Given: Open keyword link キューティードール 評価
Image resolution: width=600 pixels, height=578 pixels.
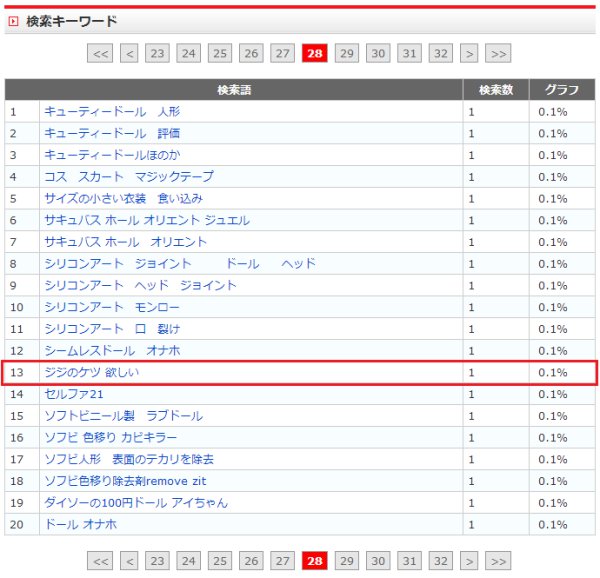Looking at the screenshot, I should click(x=112, y=134).
